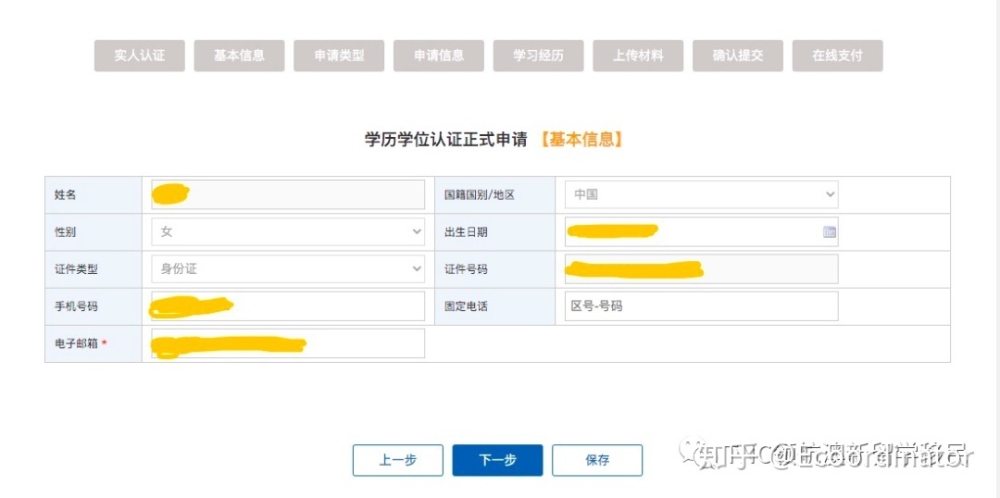1000x498 pixels.
Task: Click the 保存 save button
Action: click(x=598, y=460)
